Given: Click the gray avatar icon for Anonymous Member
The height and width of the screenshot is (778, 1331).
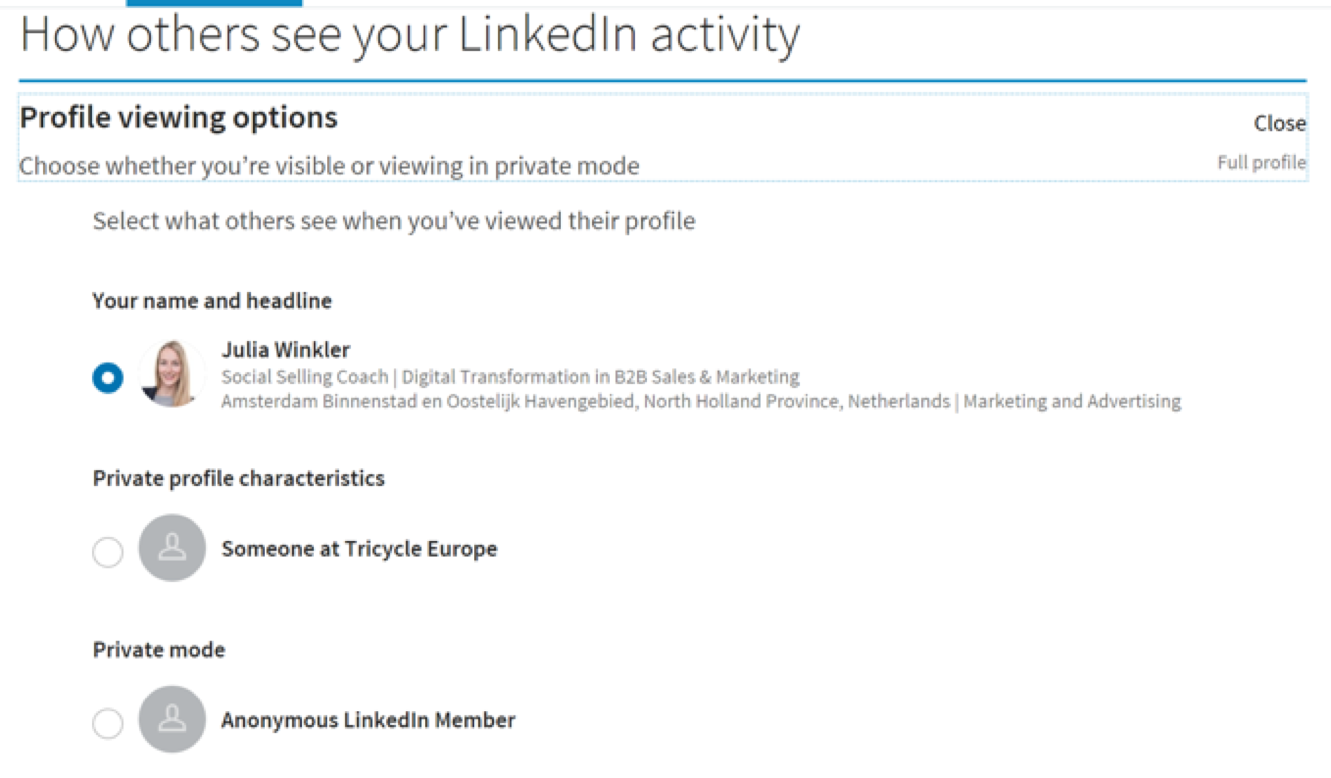Looking at the screenshot, I should point(172,719).
